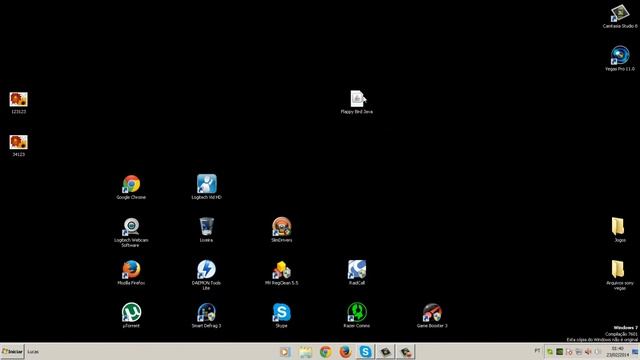The image size is (640, 360).
Task: Select the Razer Comms desktop icon
Action: click(357, 315)
